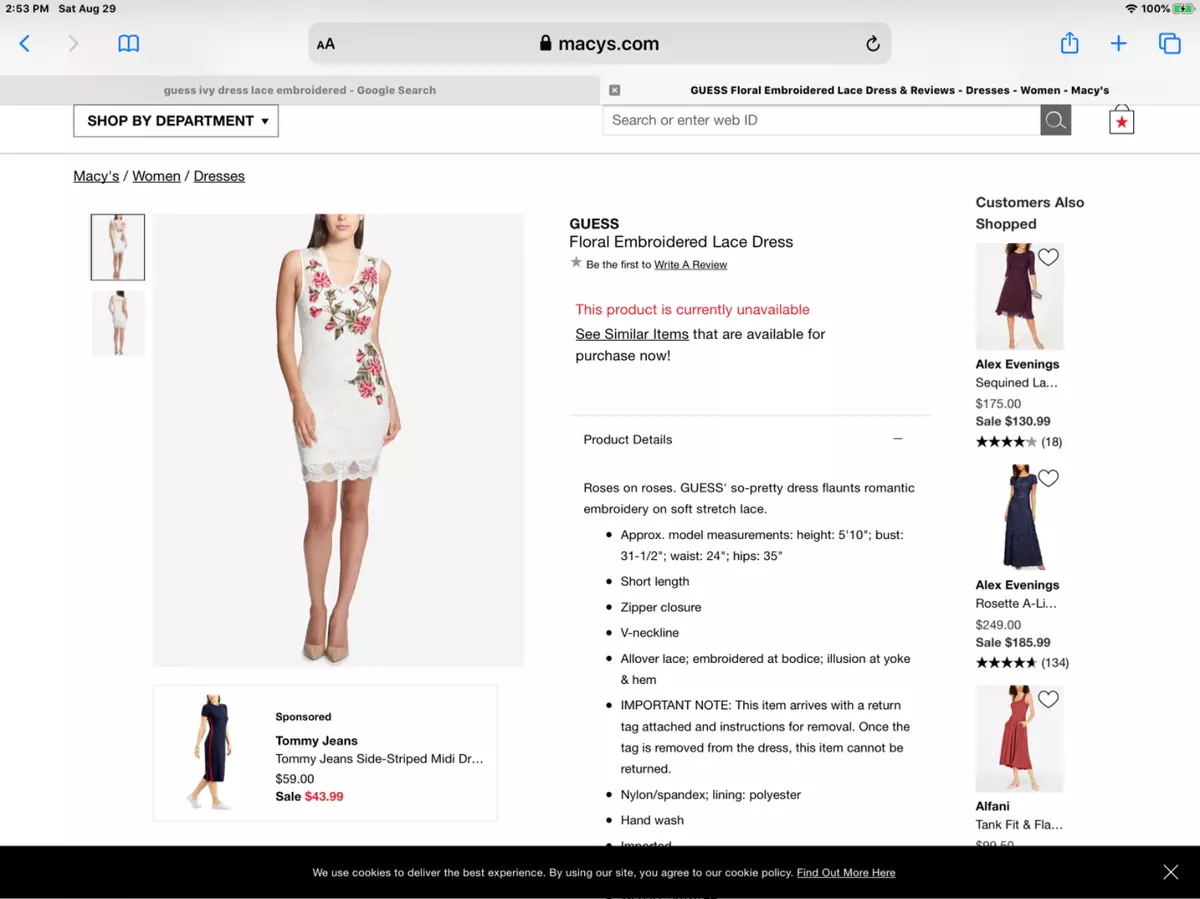Favorite the Alex Evenings Rosette dress heart
1200x899 pixels.
point(1048,478)
